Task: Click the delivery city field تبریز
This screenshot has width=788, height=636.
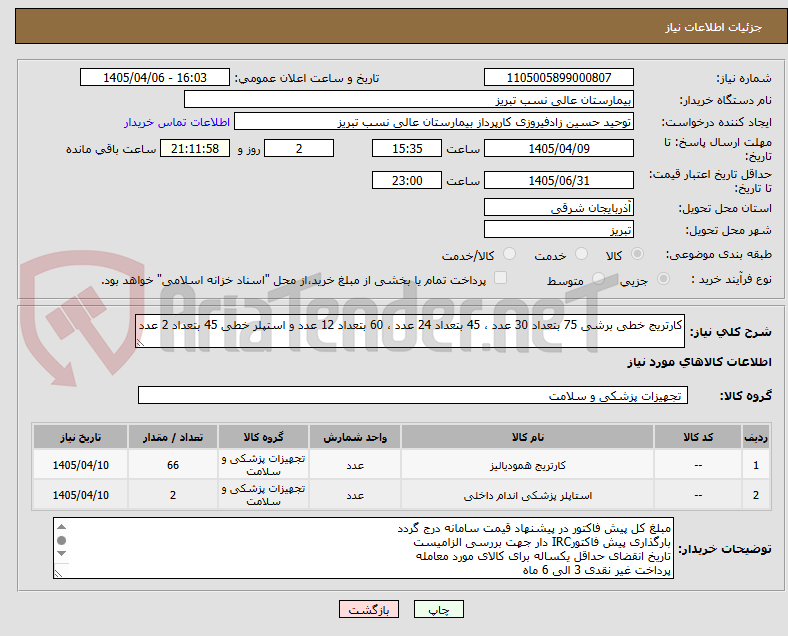Action: coord(559,230)
